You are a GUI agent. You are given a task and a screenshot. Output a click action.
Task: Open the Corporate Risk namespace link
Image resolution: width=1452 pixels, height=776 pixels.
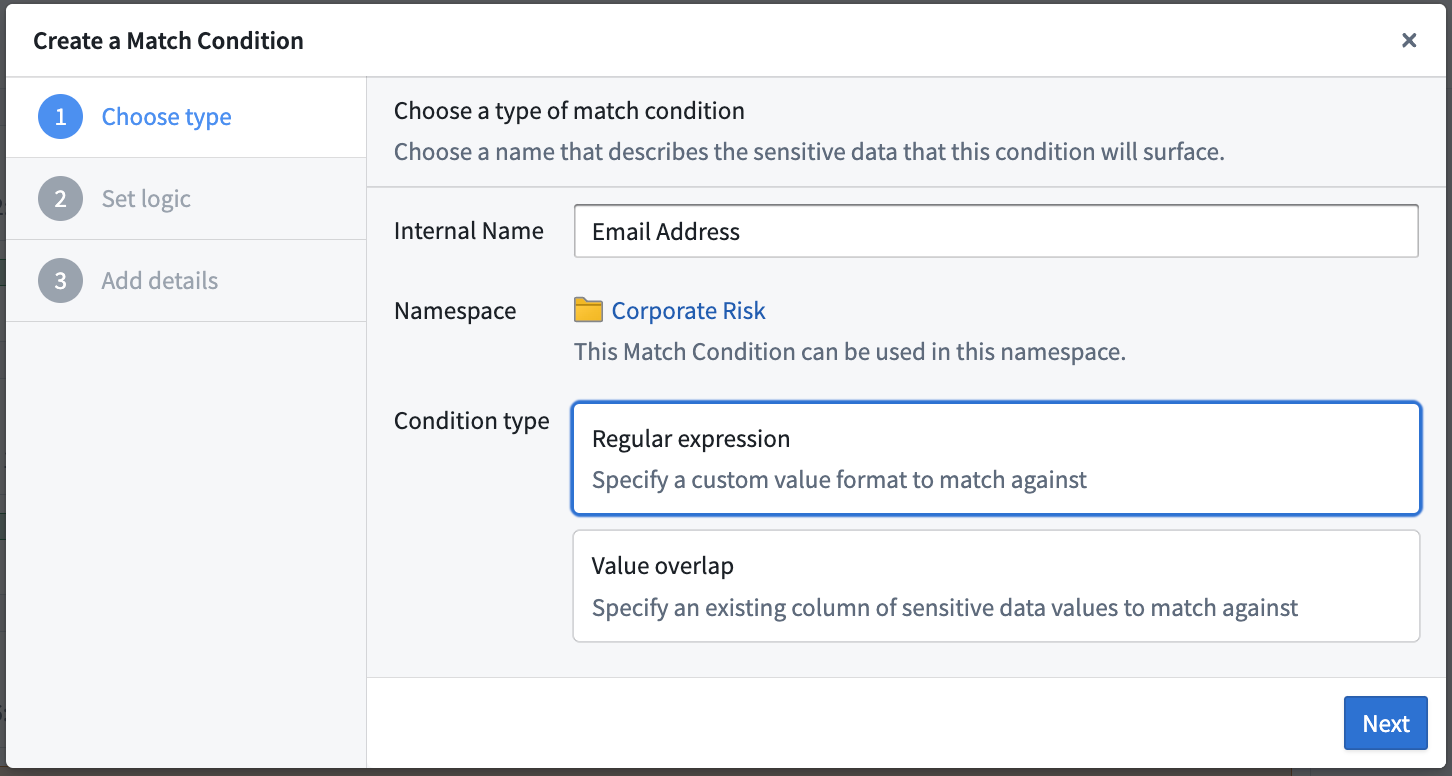688,311
